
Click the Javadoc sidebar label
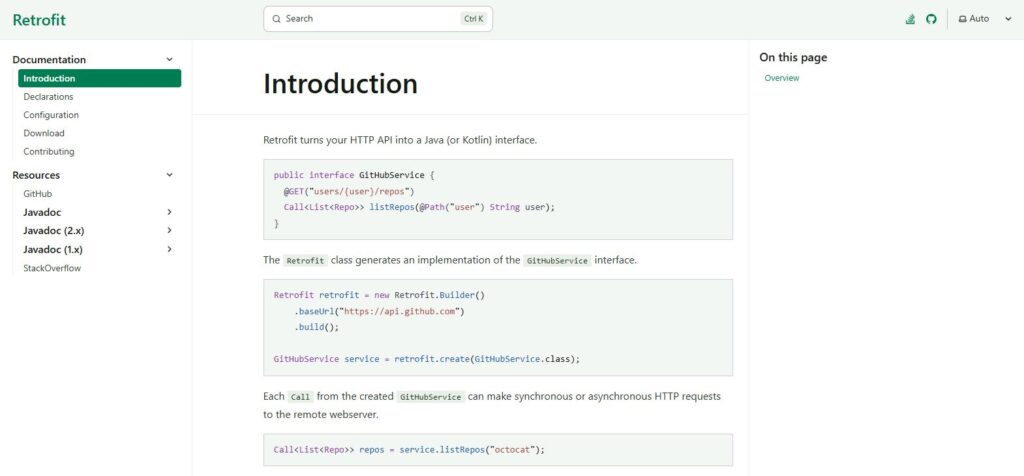(x=42, y=212)
